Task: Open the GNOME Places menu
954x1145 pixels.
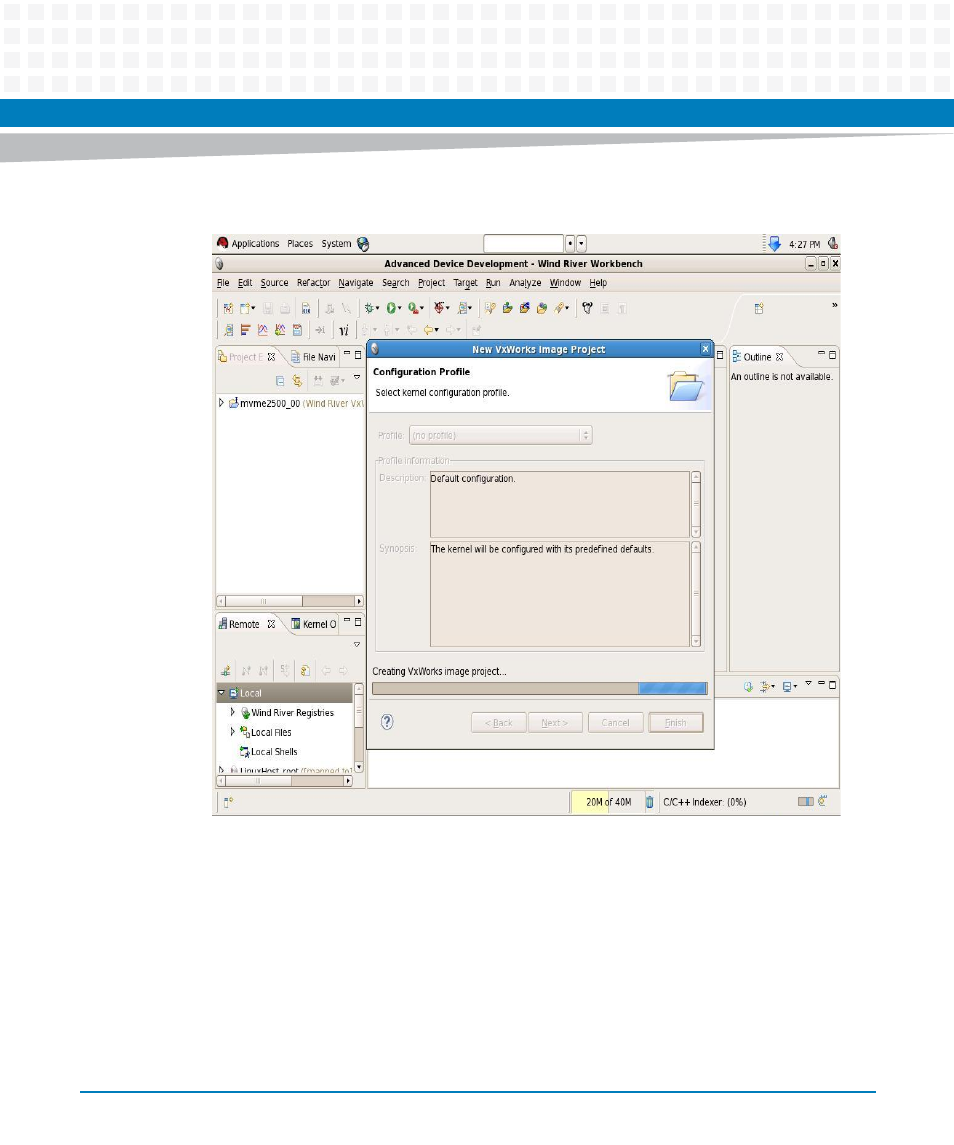Action: pyautogui.click(x=299, y=244)
